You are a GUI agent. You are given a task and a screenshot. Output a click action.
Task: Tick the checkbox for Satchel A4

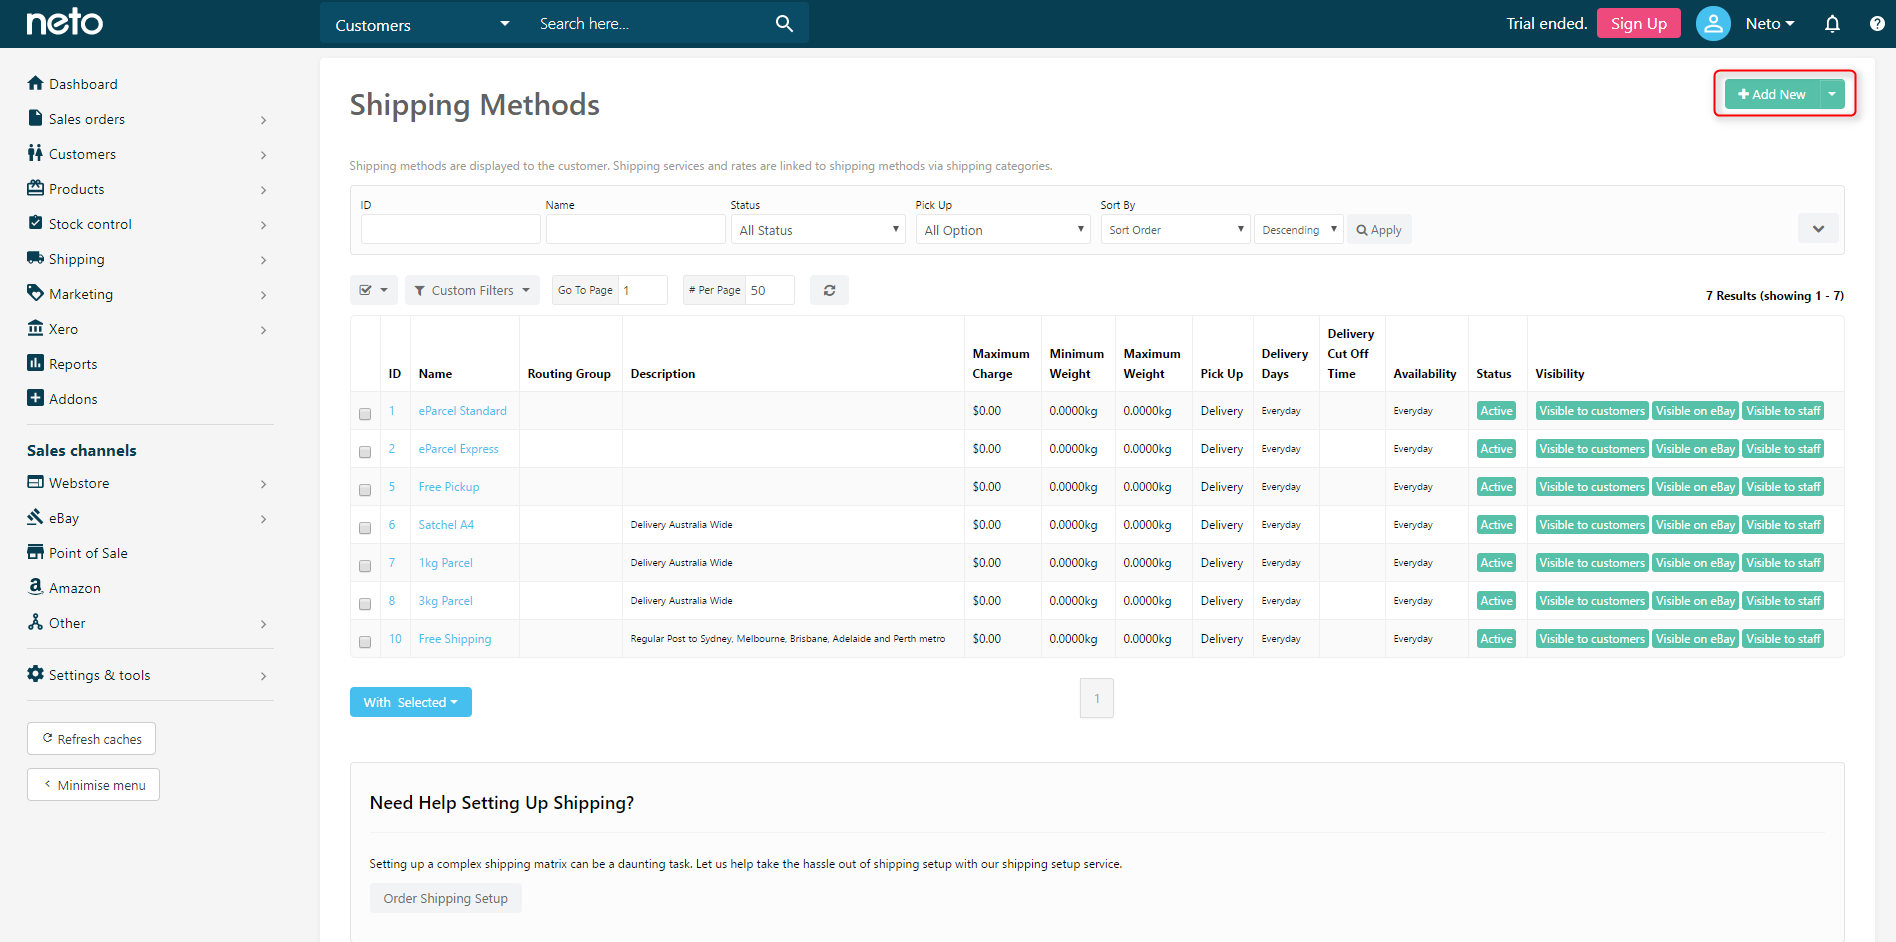[365, 527]
